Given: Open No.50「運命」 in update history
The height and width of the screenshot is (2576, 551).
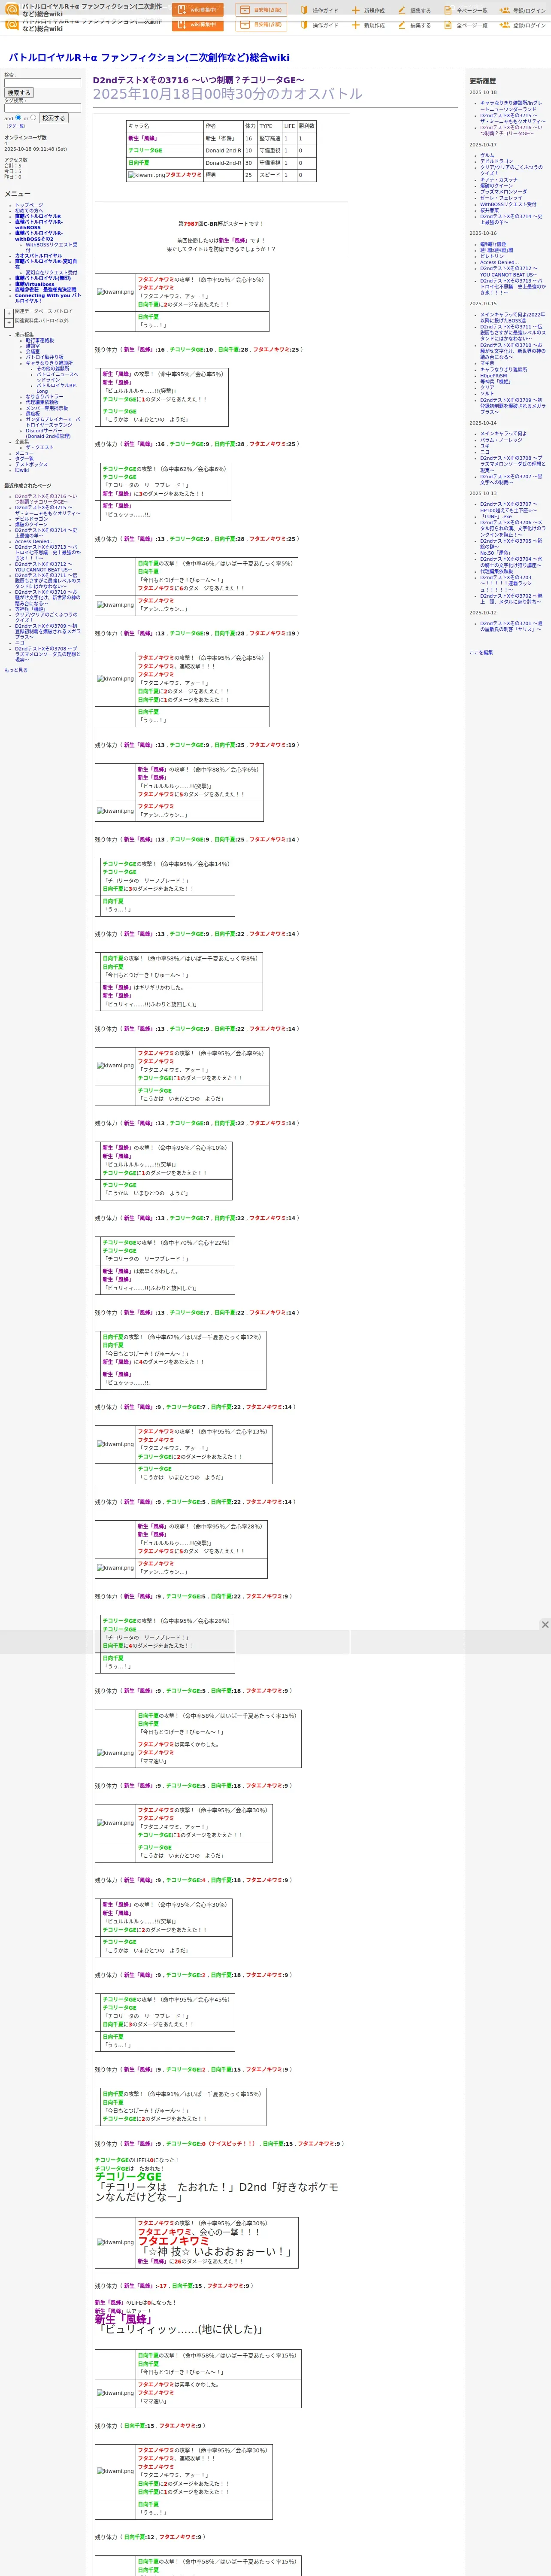Looking at the screenshot, I should coord(495,553).
